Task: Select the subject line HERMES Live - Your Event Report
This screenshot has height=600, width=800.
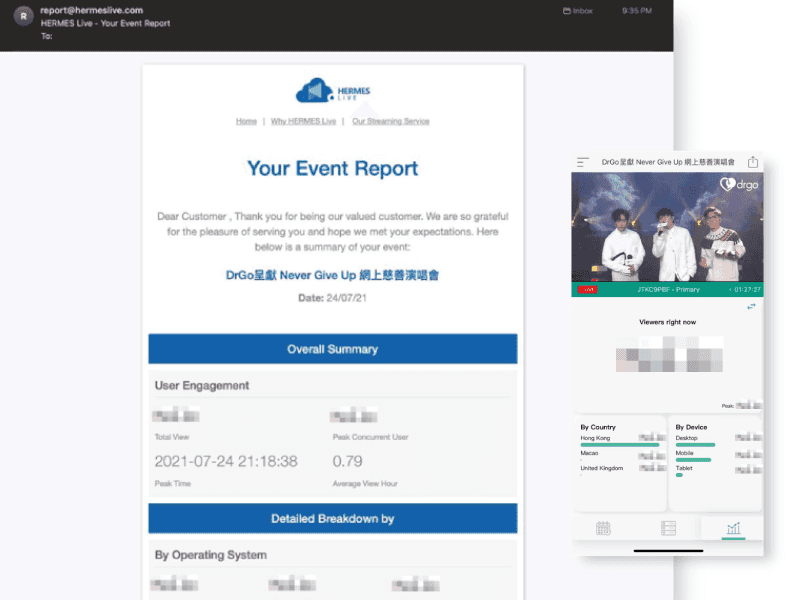Action: click(105, 23)
